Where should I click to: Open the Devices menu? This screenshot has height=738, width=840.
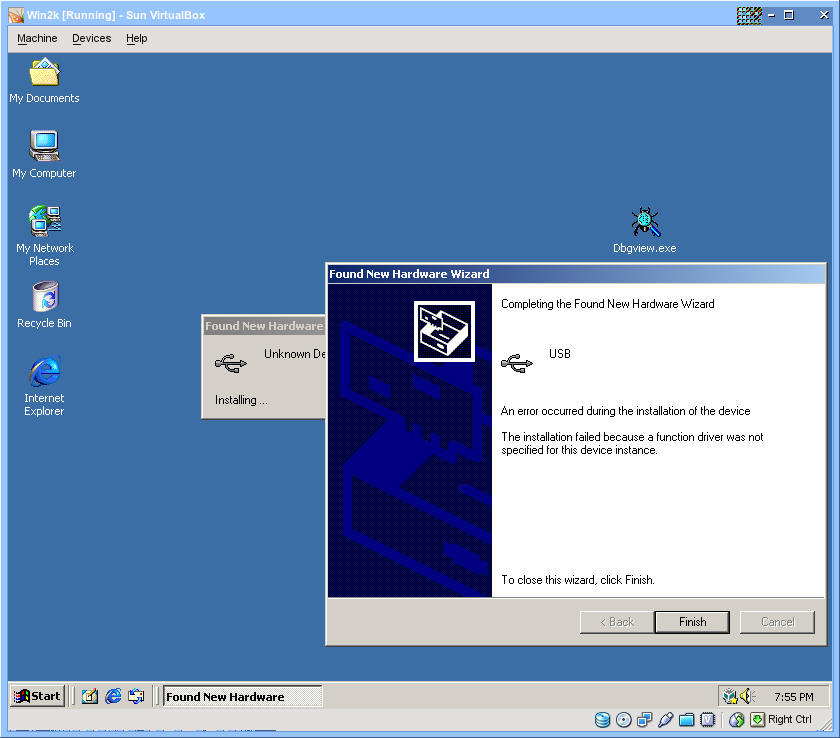[x=91, y=38]
